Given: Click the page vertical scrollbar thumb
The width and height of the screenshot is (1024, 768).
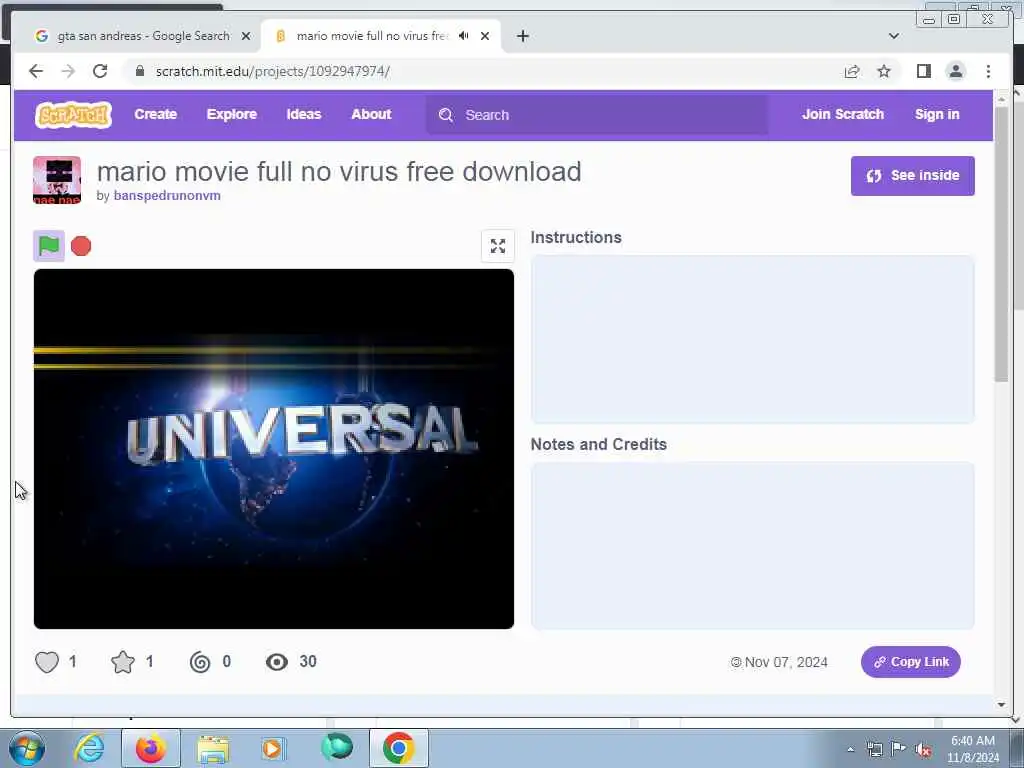Looking at the screenshot, I should [1001, 244].
